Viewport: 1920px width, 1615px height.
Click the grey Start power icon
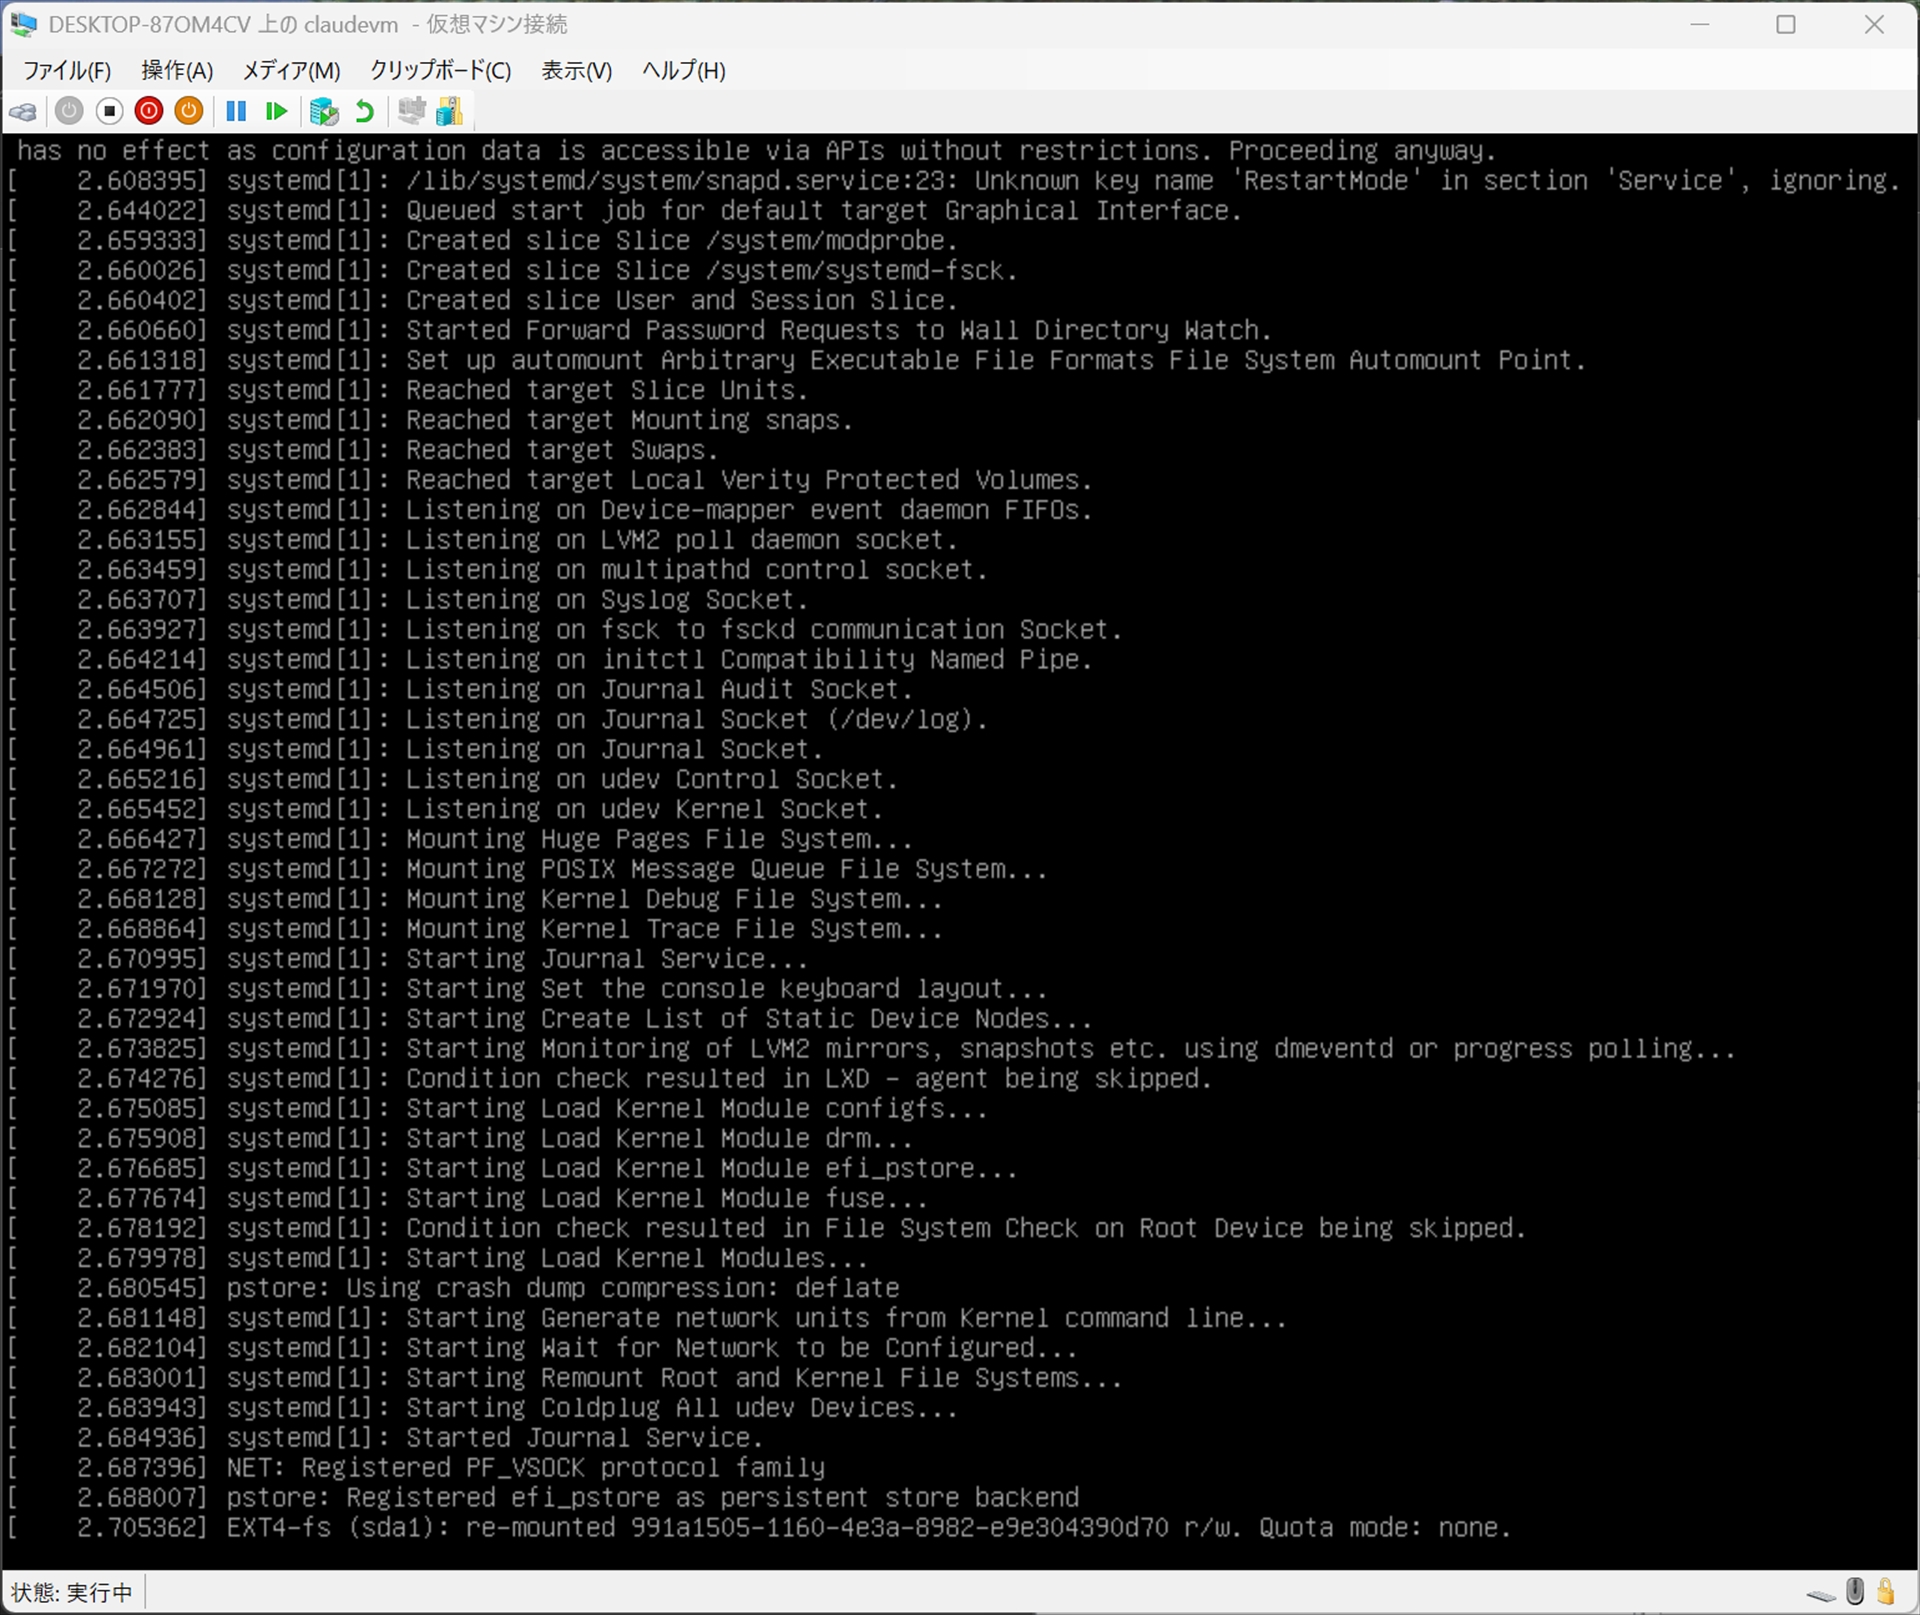tap(69, 111)
